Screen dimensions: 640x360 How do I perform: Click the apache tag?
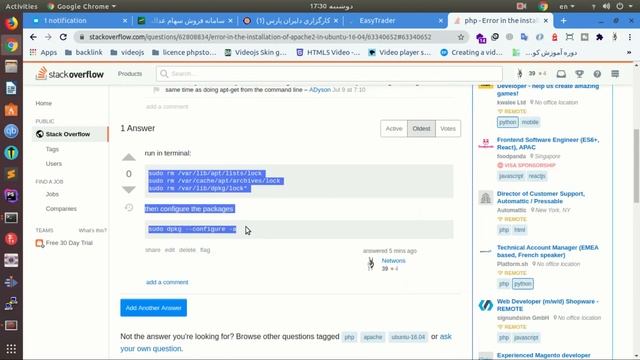pos(373,337)
